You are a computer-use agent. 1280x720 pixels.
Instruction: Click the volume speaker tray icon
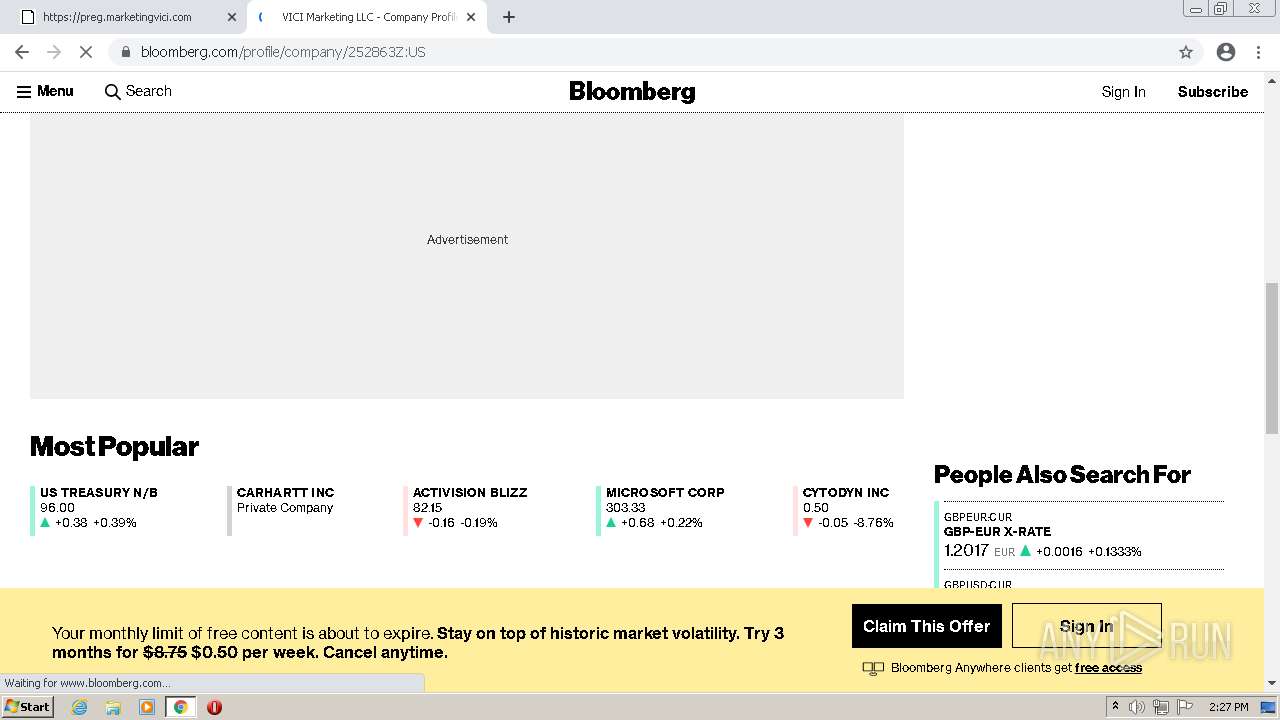1137,707
